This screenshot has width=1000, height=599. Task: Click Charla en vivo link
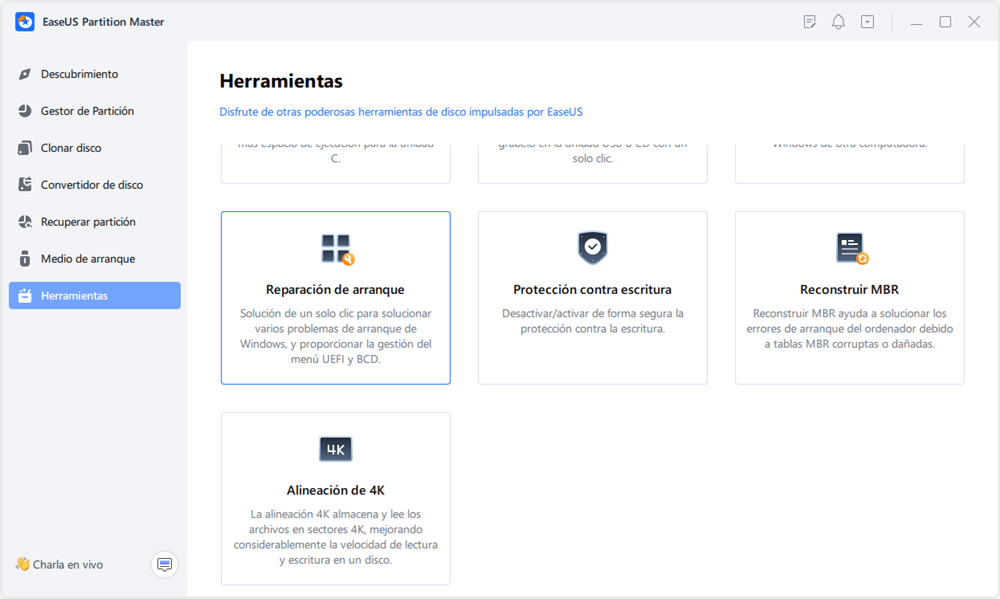pos(68,565)
